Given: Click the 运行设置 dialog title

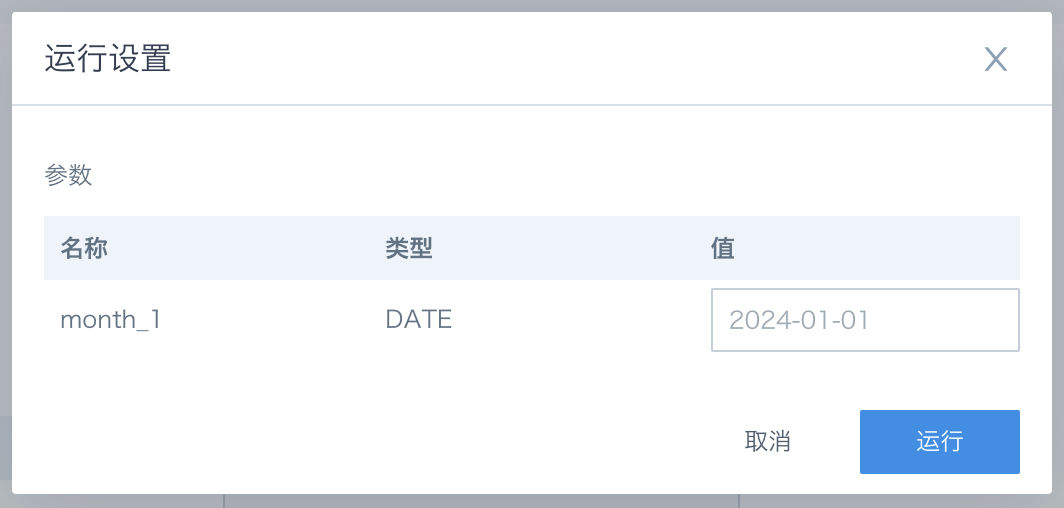Looking at the screenshot, I should pos(107,59).
